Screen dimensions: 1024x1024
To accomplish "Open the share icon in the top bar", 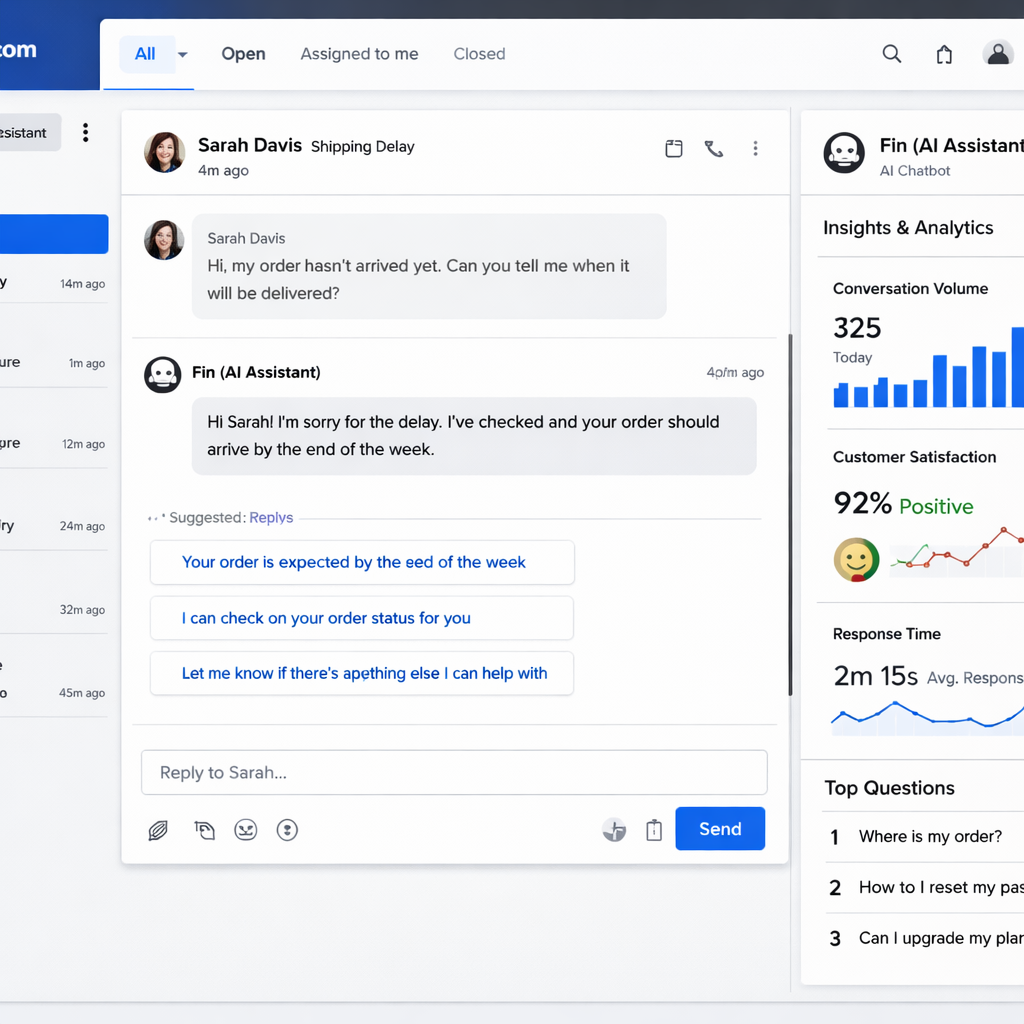I will [x=943, y=54].
